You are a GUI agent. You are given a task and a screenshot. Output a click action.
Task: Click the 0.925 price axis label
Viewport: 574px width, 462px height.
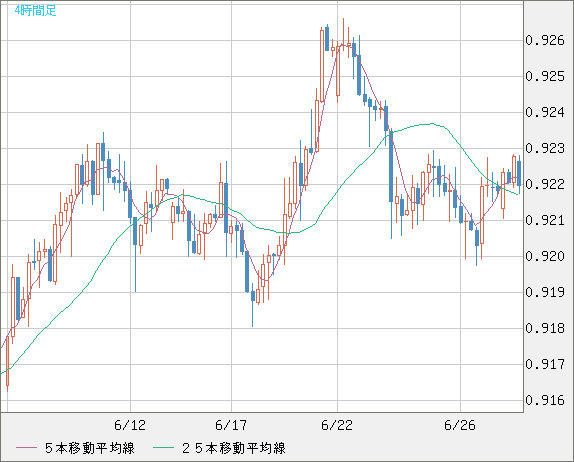[x=545, y=76]
